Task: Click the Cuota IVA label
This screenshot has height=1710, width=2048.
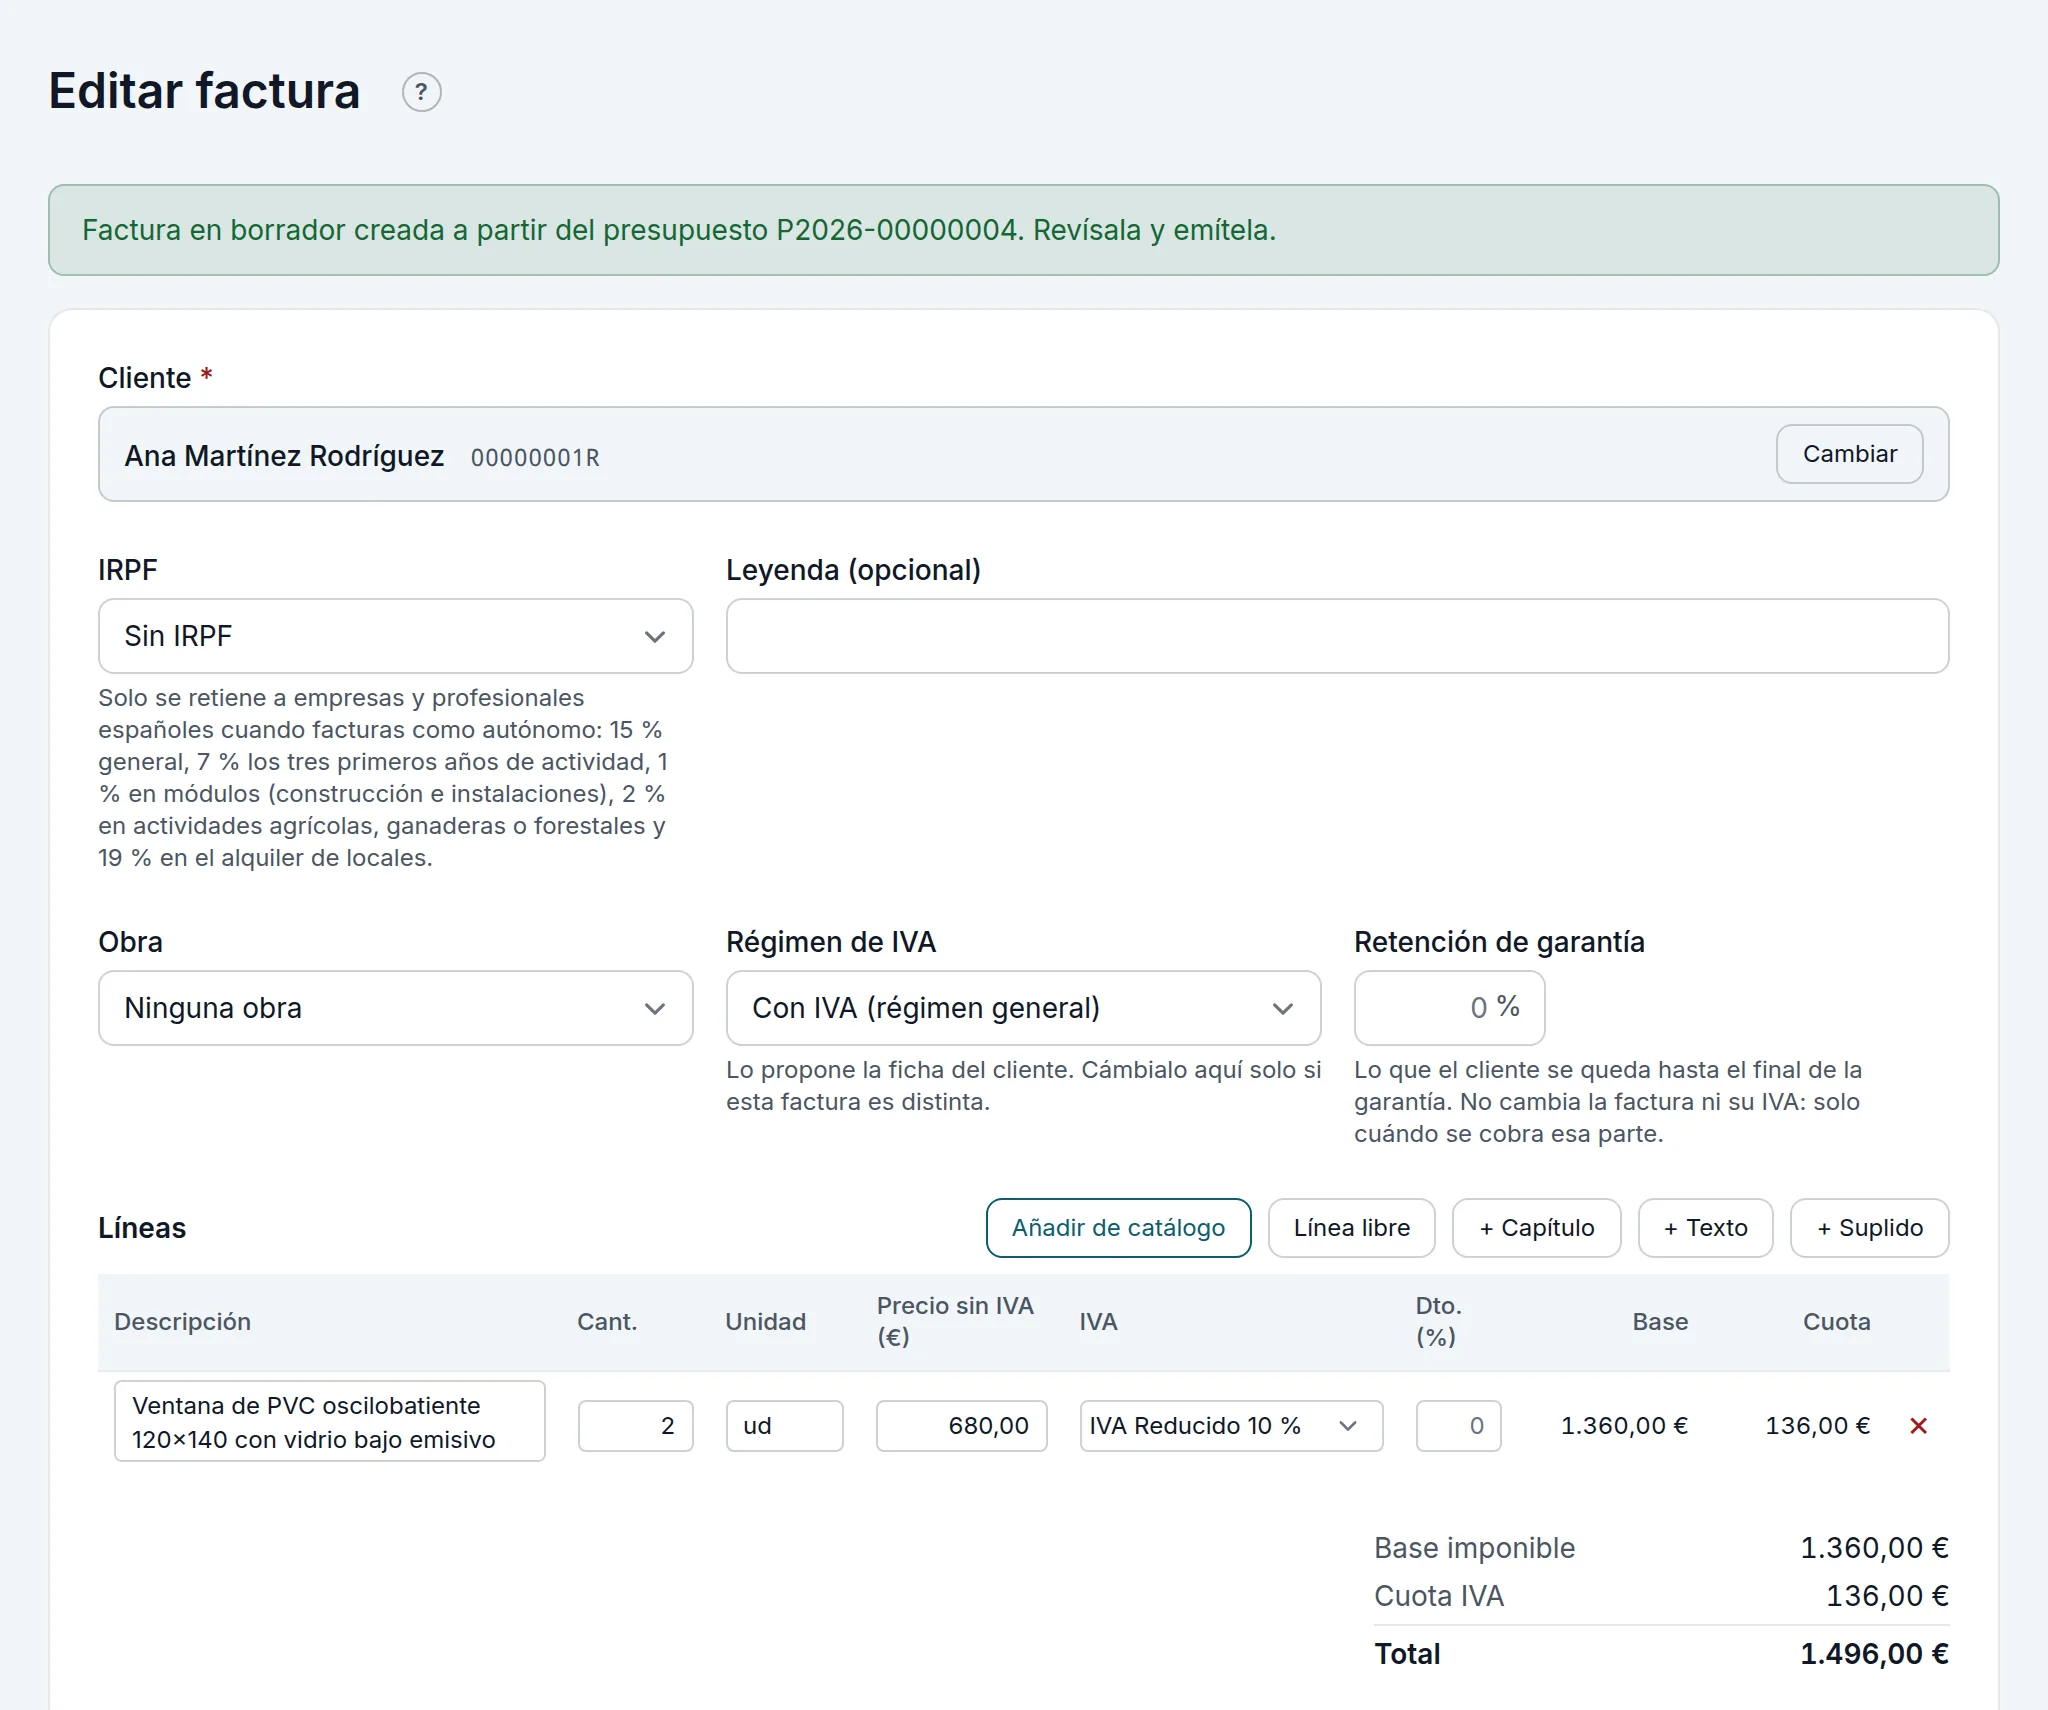Action: (1438, 1596)
